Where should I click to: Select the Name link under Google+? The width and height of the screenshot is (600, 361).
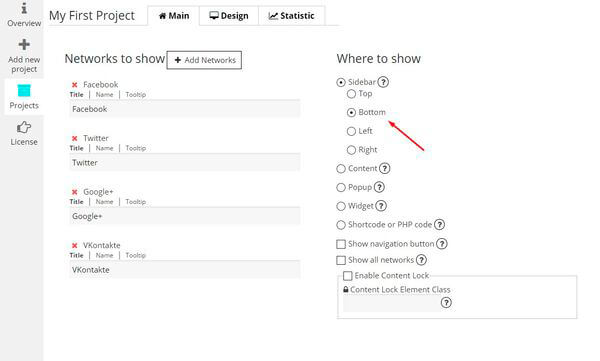coord(104,202)
